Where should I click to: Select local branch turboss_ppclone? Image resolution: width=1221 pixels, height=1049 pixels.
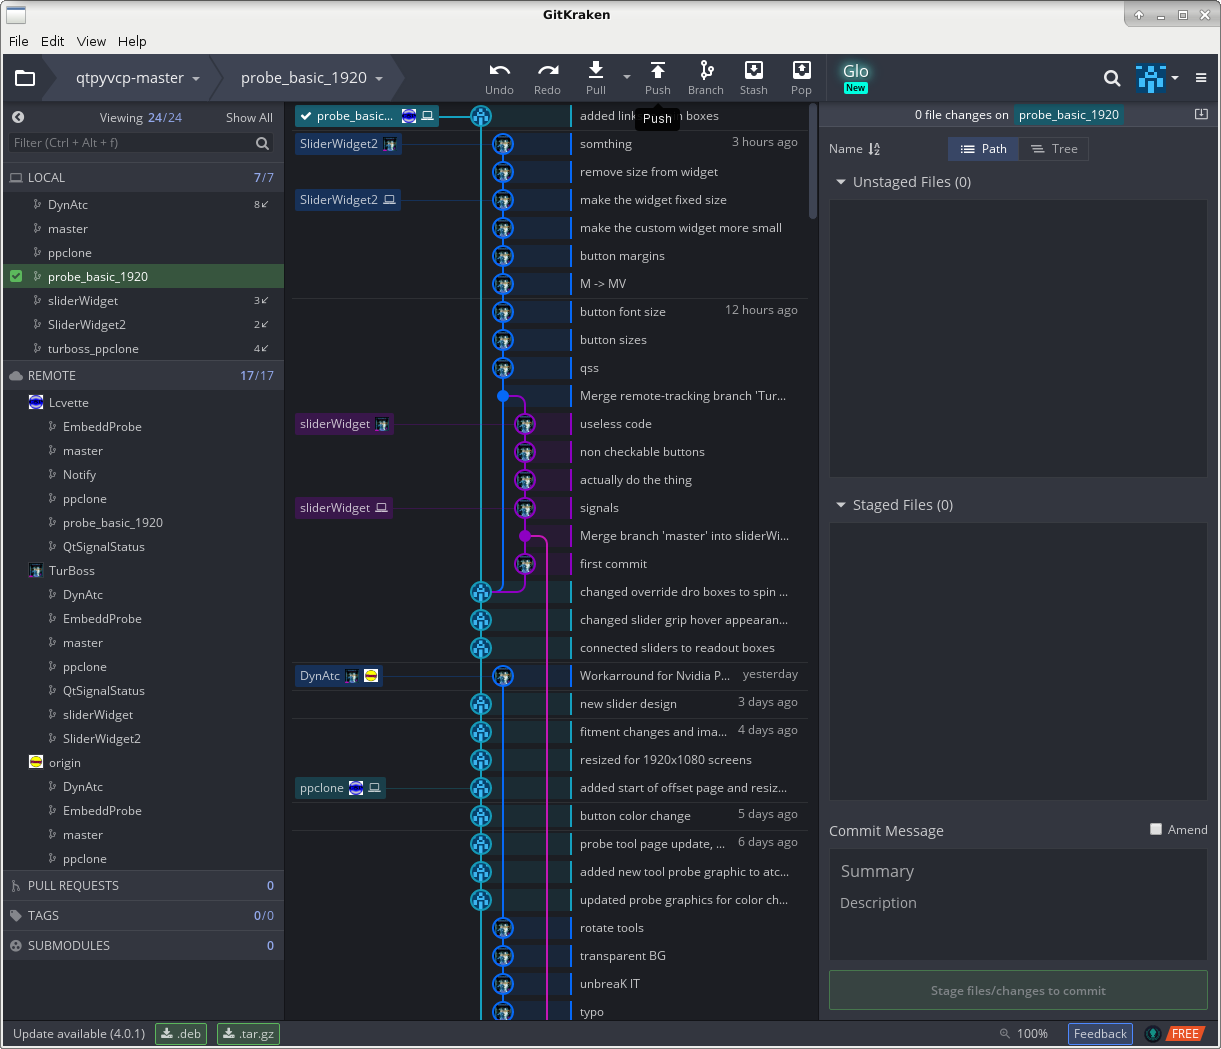tap(144, 349)
